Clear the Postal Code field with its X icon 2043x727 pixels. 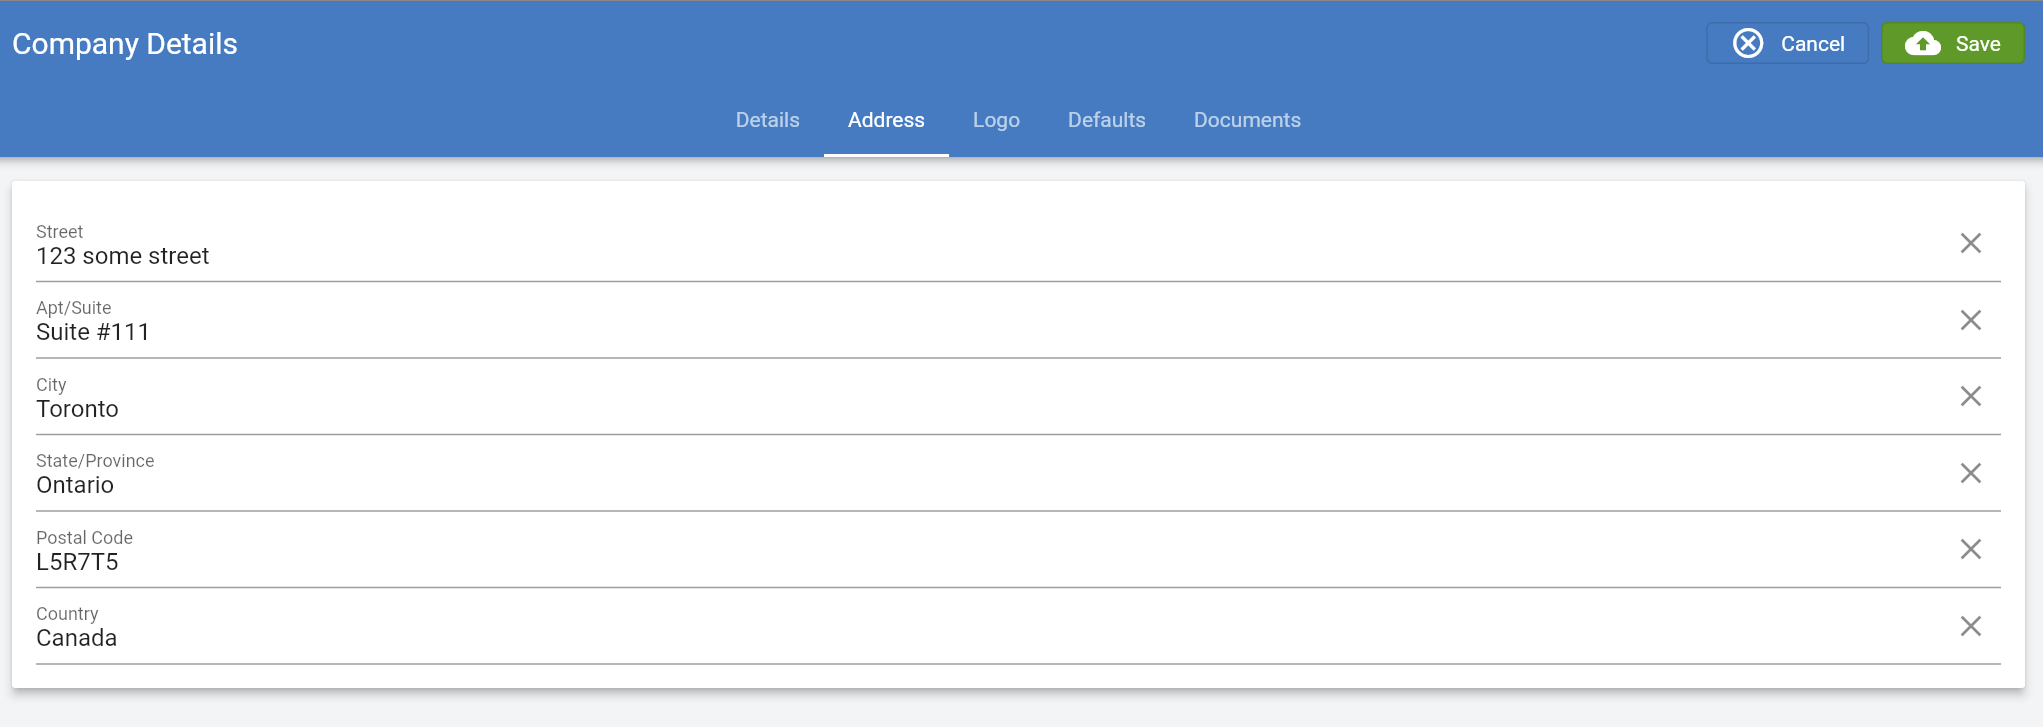1970,549
